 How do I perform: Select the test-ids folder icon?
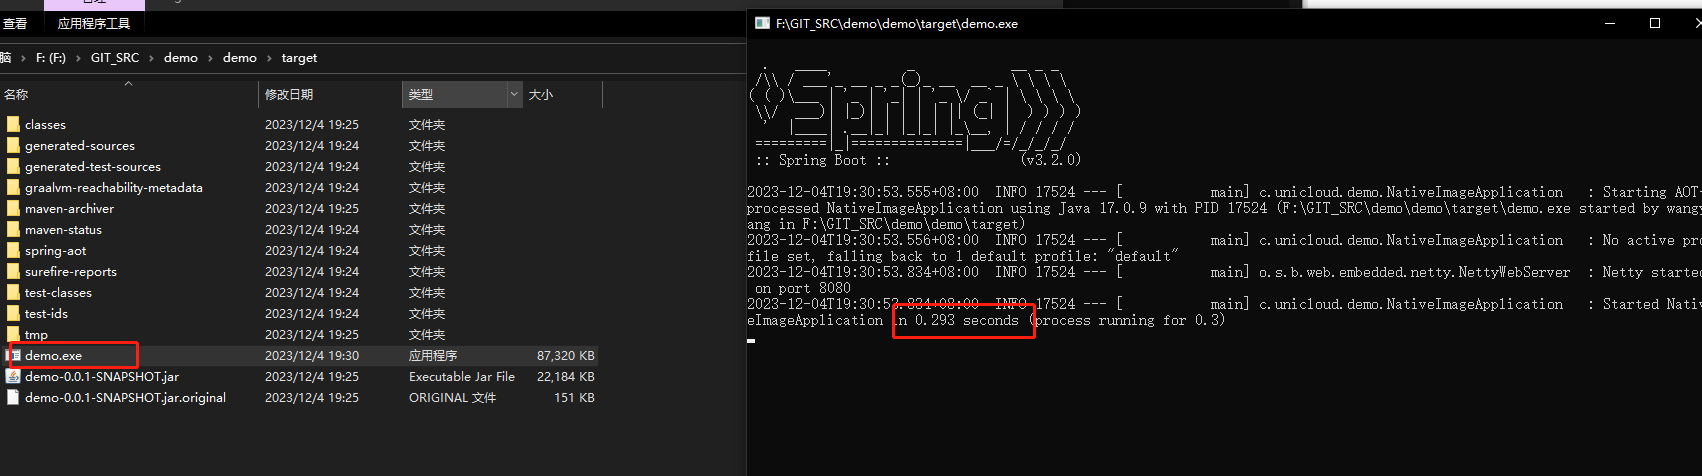13,313
